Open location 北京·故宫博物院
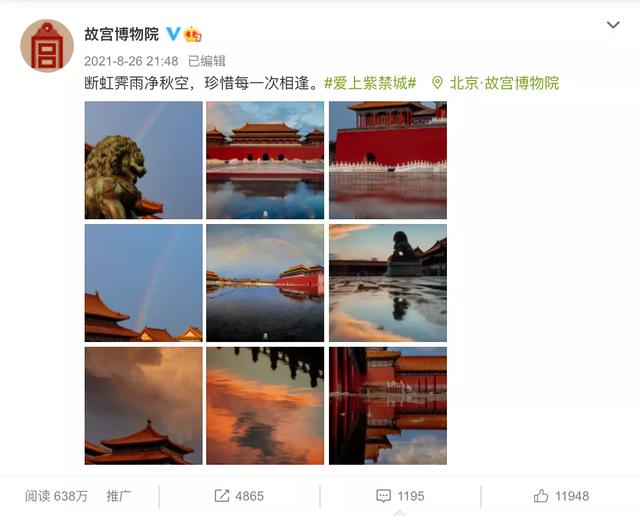Viewport: 640px width, 516px height. 504,83
